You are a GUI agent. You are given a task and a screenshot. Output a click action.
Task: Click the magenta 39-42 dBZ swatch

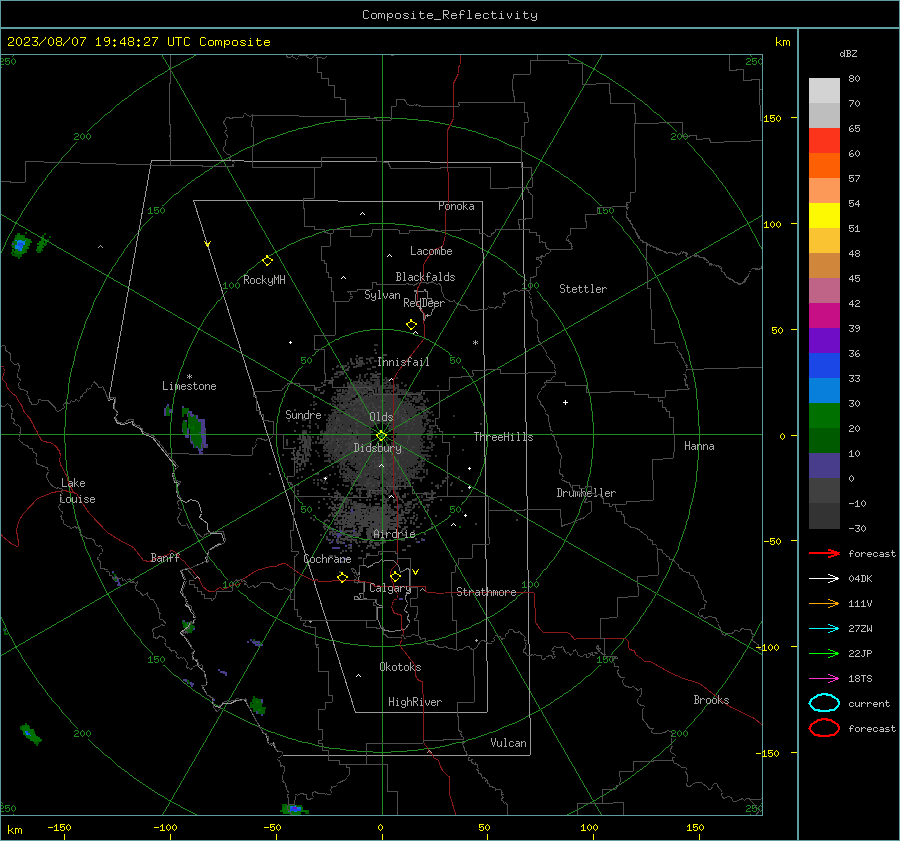pos(824,316)
